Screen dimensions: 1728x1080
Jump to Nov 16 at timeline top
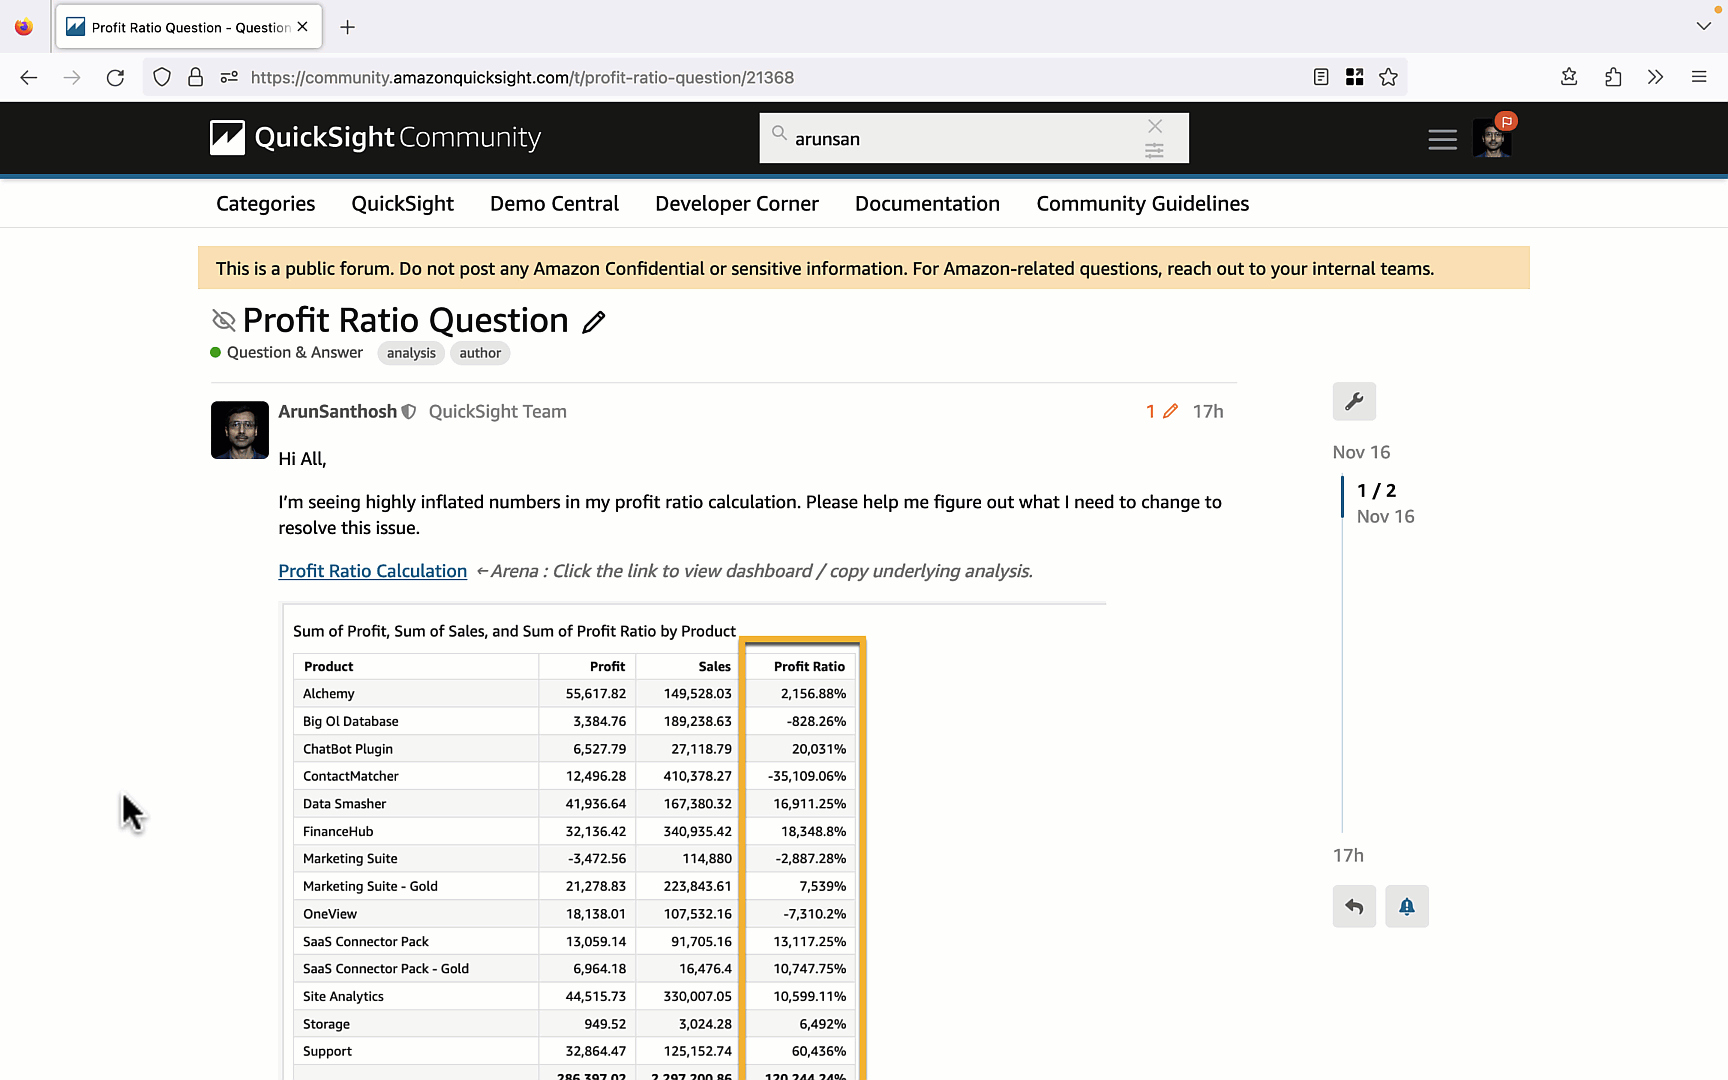(x=1361, y=452)
